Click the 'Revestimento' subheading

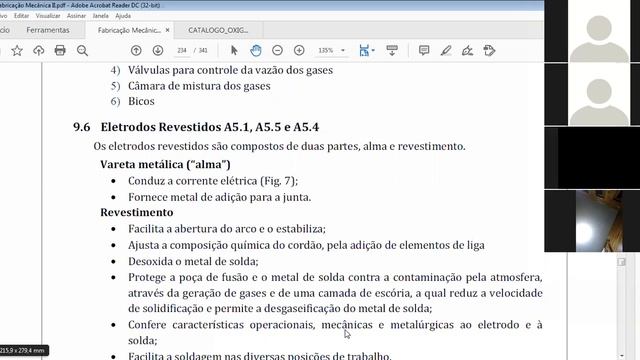click(x=137, y=212)
